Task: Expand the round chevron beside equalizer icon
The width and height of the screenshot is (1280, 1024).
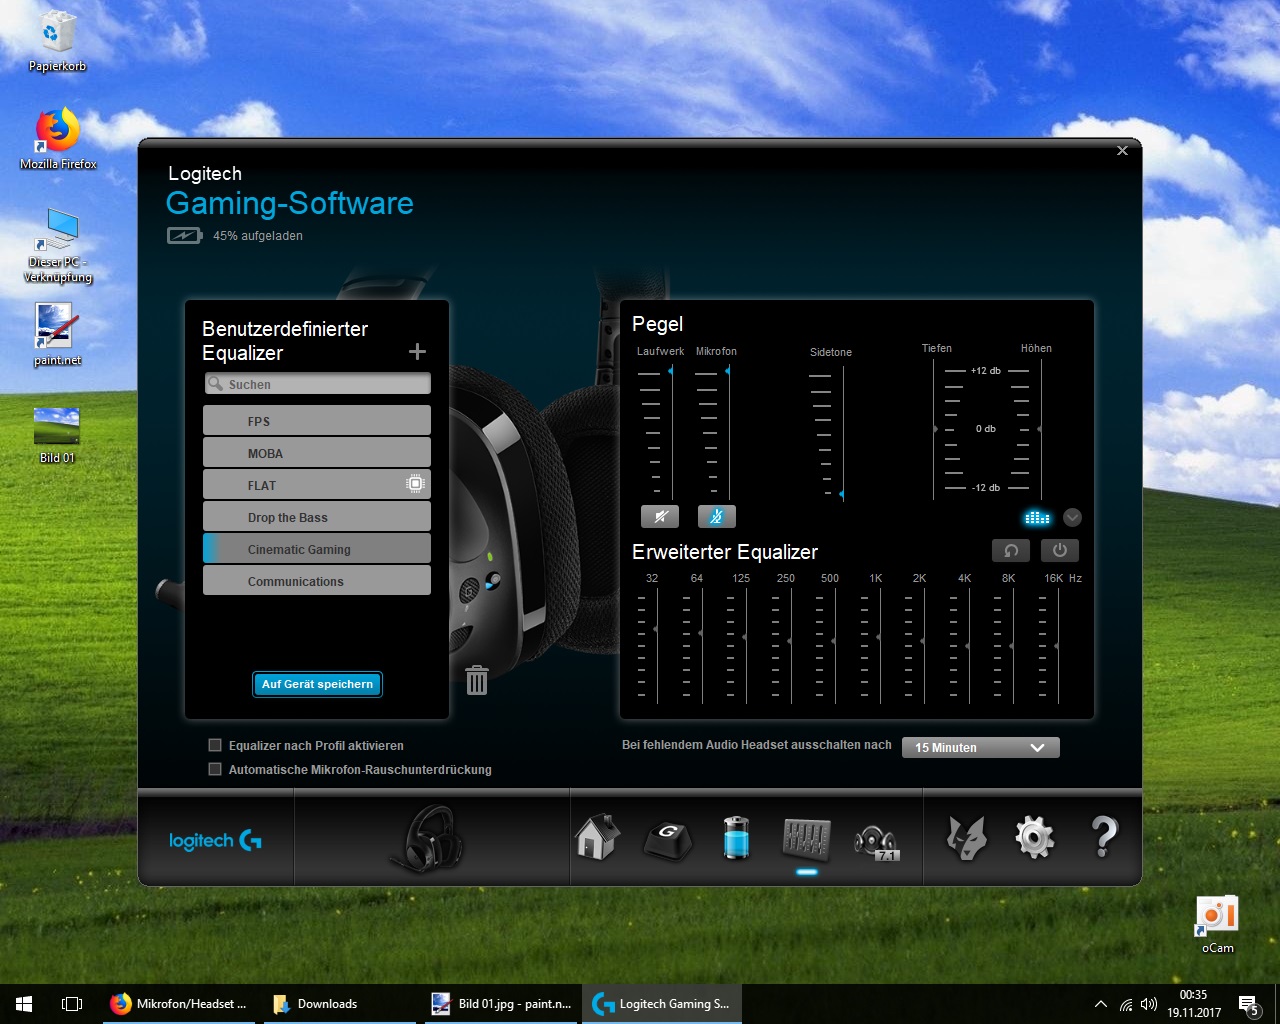Action: 1072,517
